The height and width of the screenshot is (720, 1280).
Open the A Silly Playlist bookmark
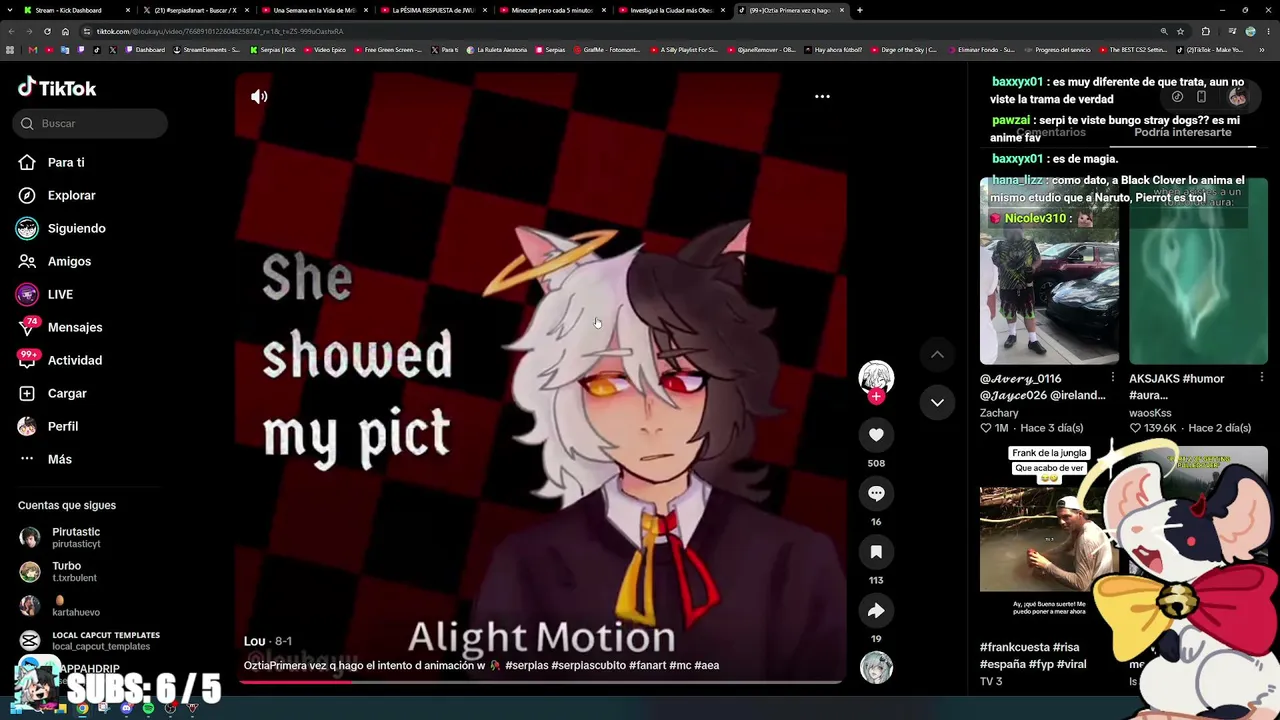coord(683,49)
